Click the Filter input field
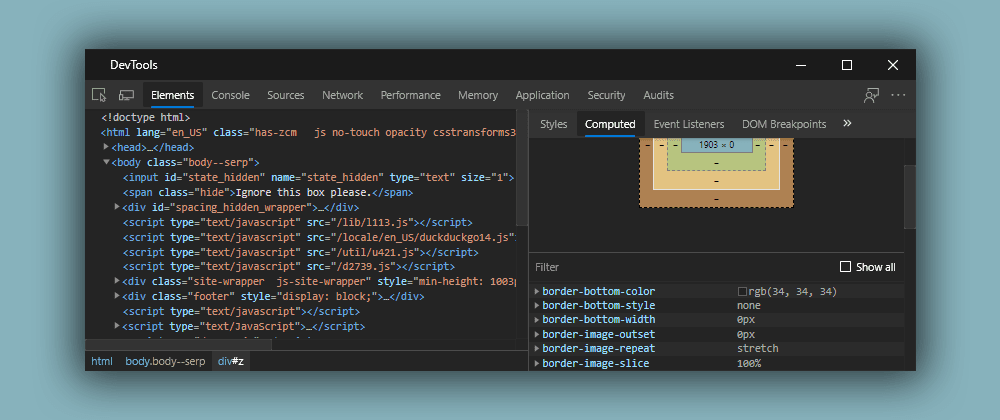The height and width of the screenshot is (420, 1000). (682, 267)
